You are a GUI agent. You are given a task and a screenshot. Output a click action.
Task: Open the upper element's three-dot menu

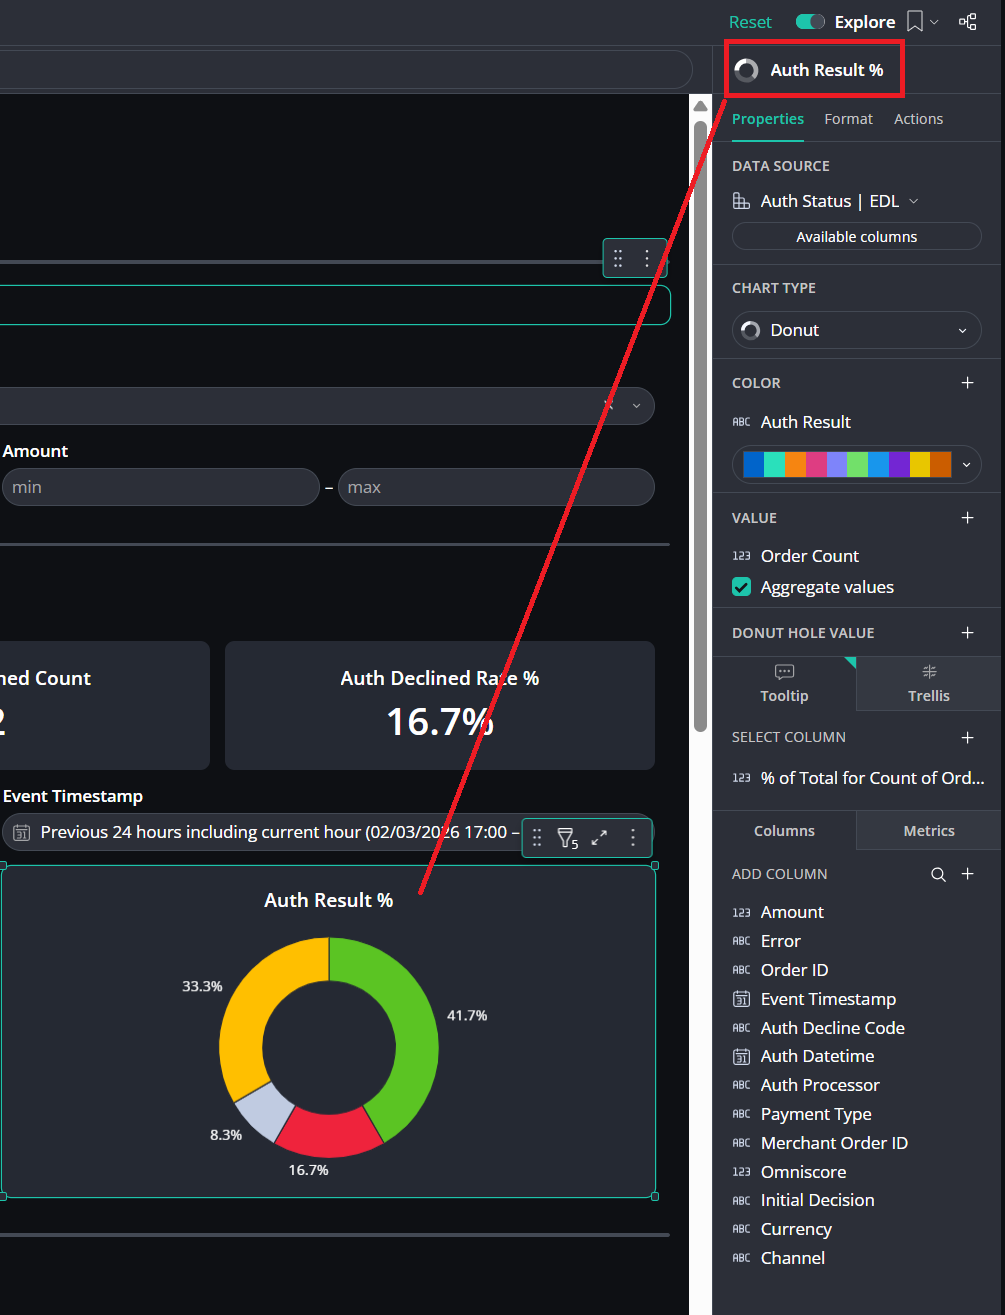647,259
